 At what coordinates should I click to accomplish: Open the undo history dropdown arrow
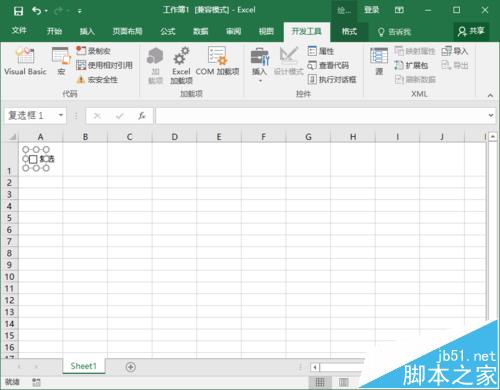point(46,11)
